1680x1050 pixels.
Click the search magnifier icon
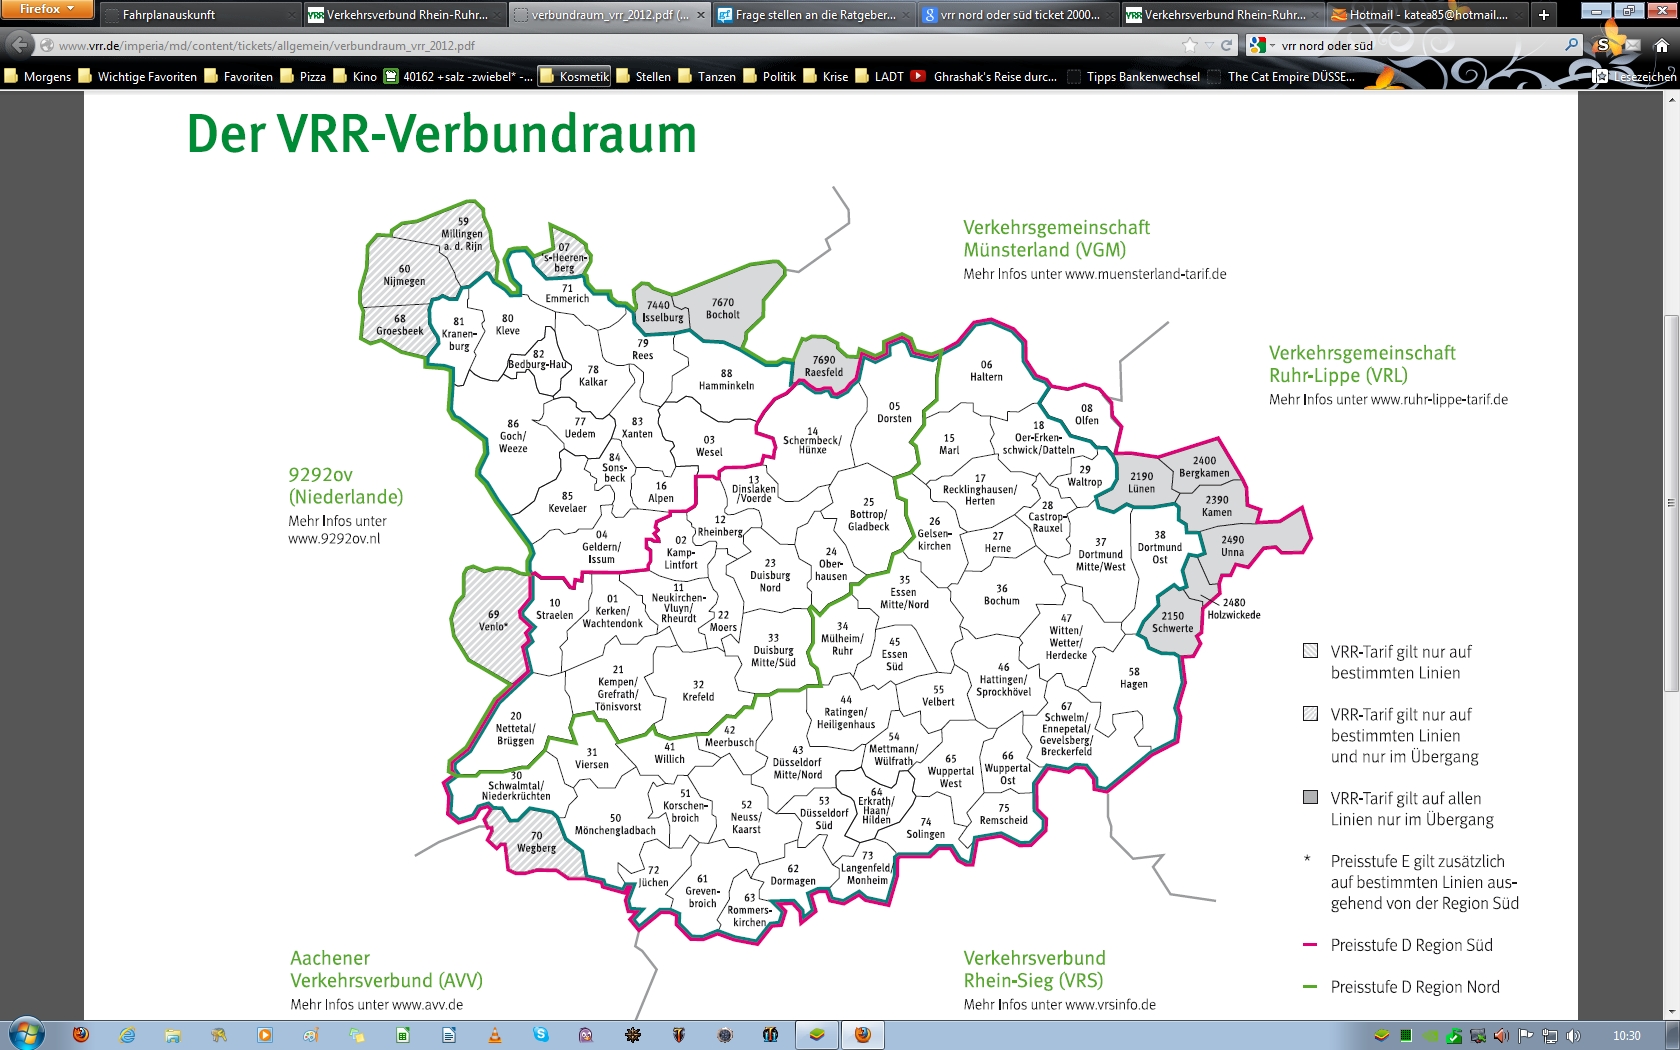(1571, 45)
